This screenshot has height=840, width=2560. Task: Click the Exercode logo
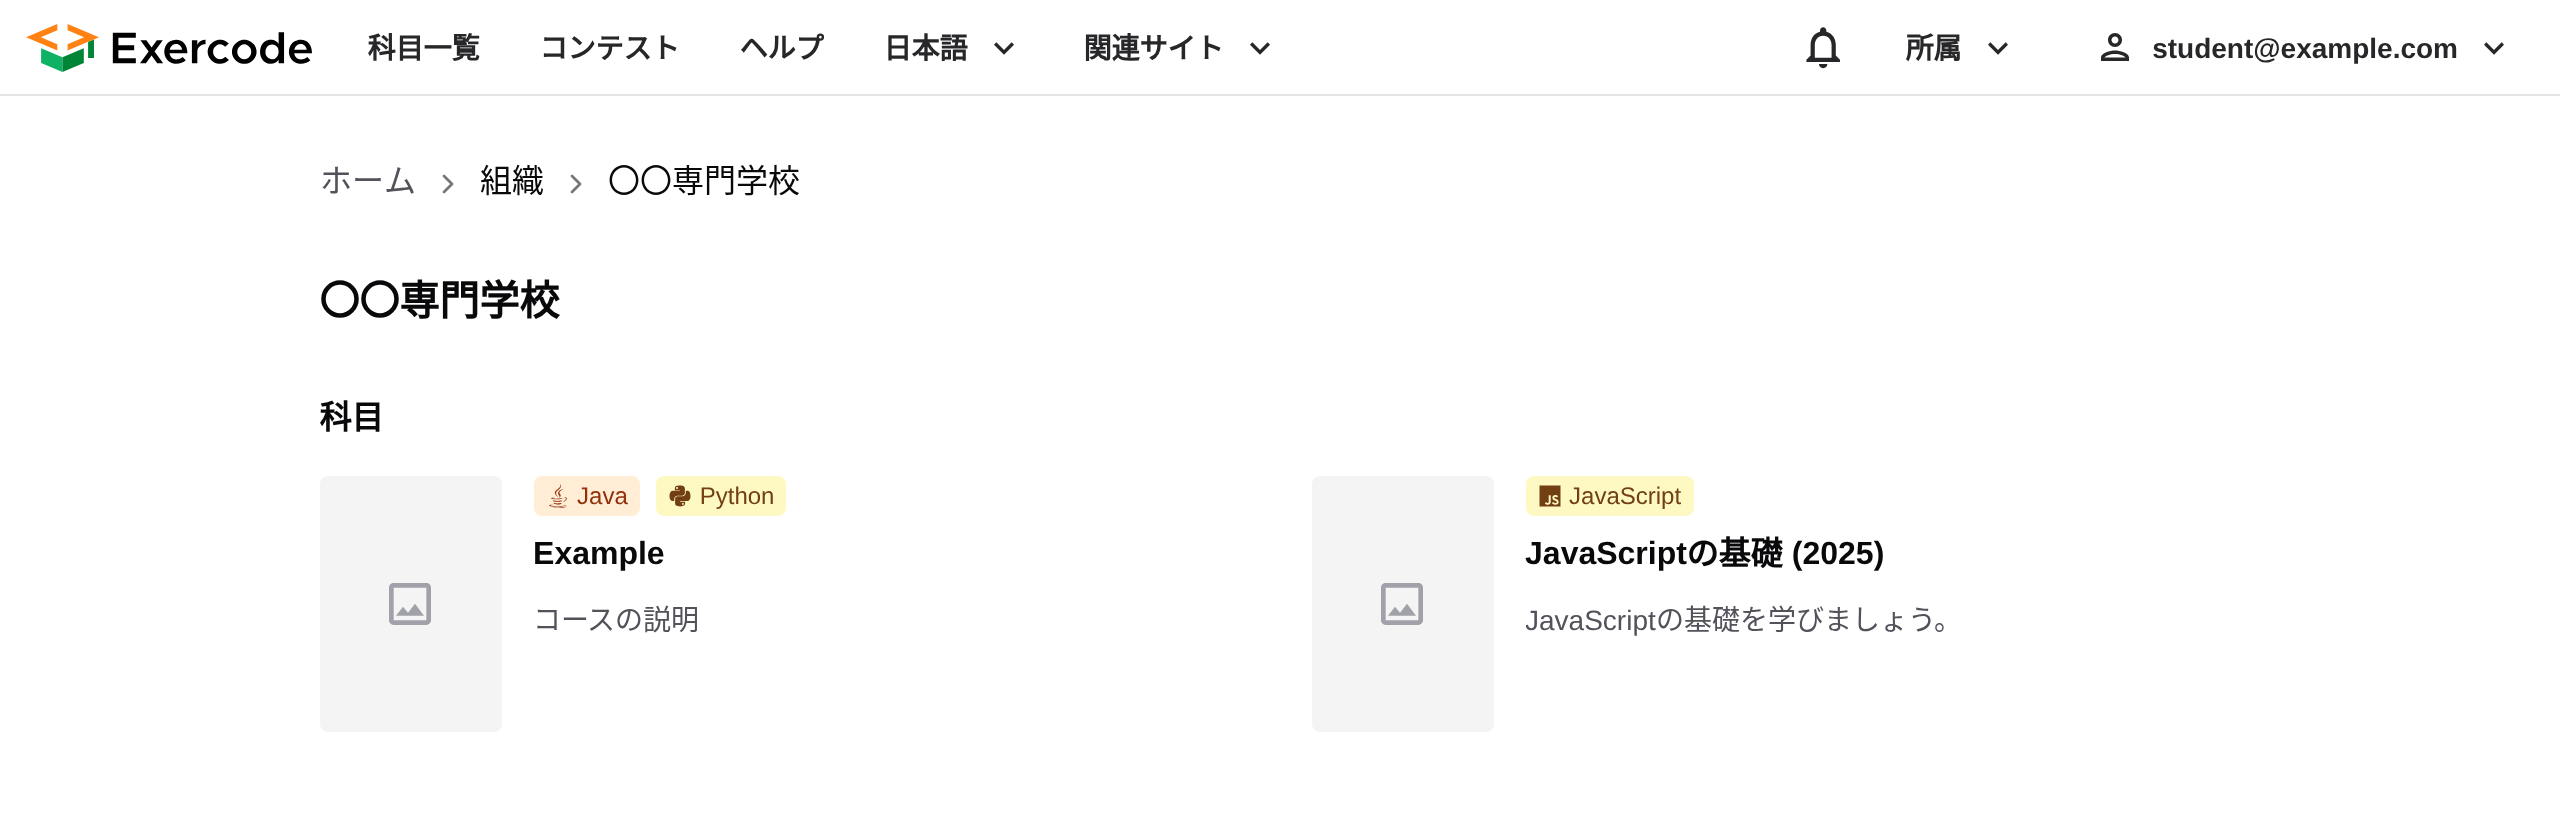coord(169,48)
